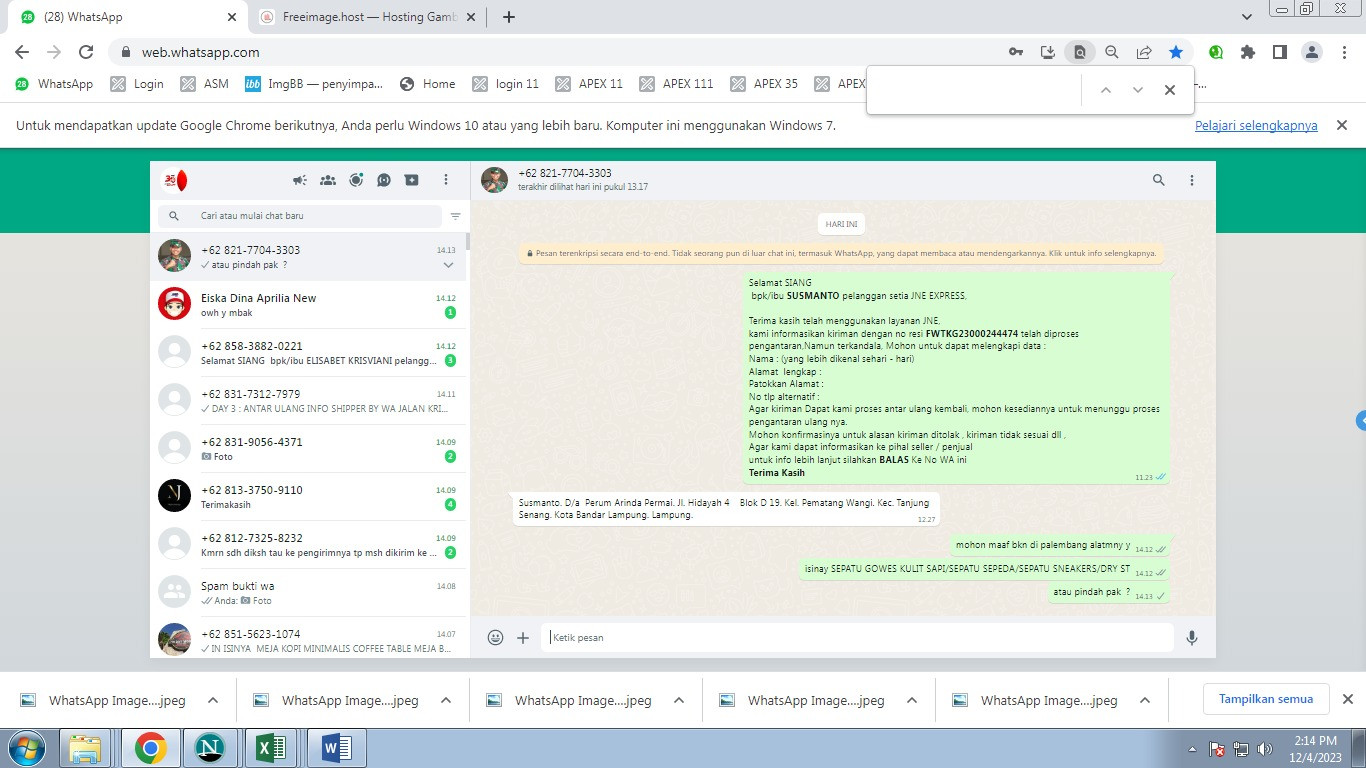Open WhatsApp sidebar three-dot menu
The image size is (1366, 768).
[446, 180]
